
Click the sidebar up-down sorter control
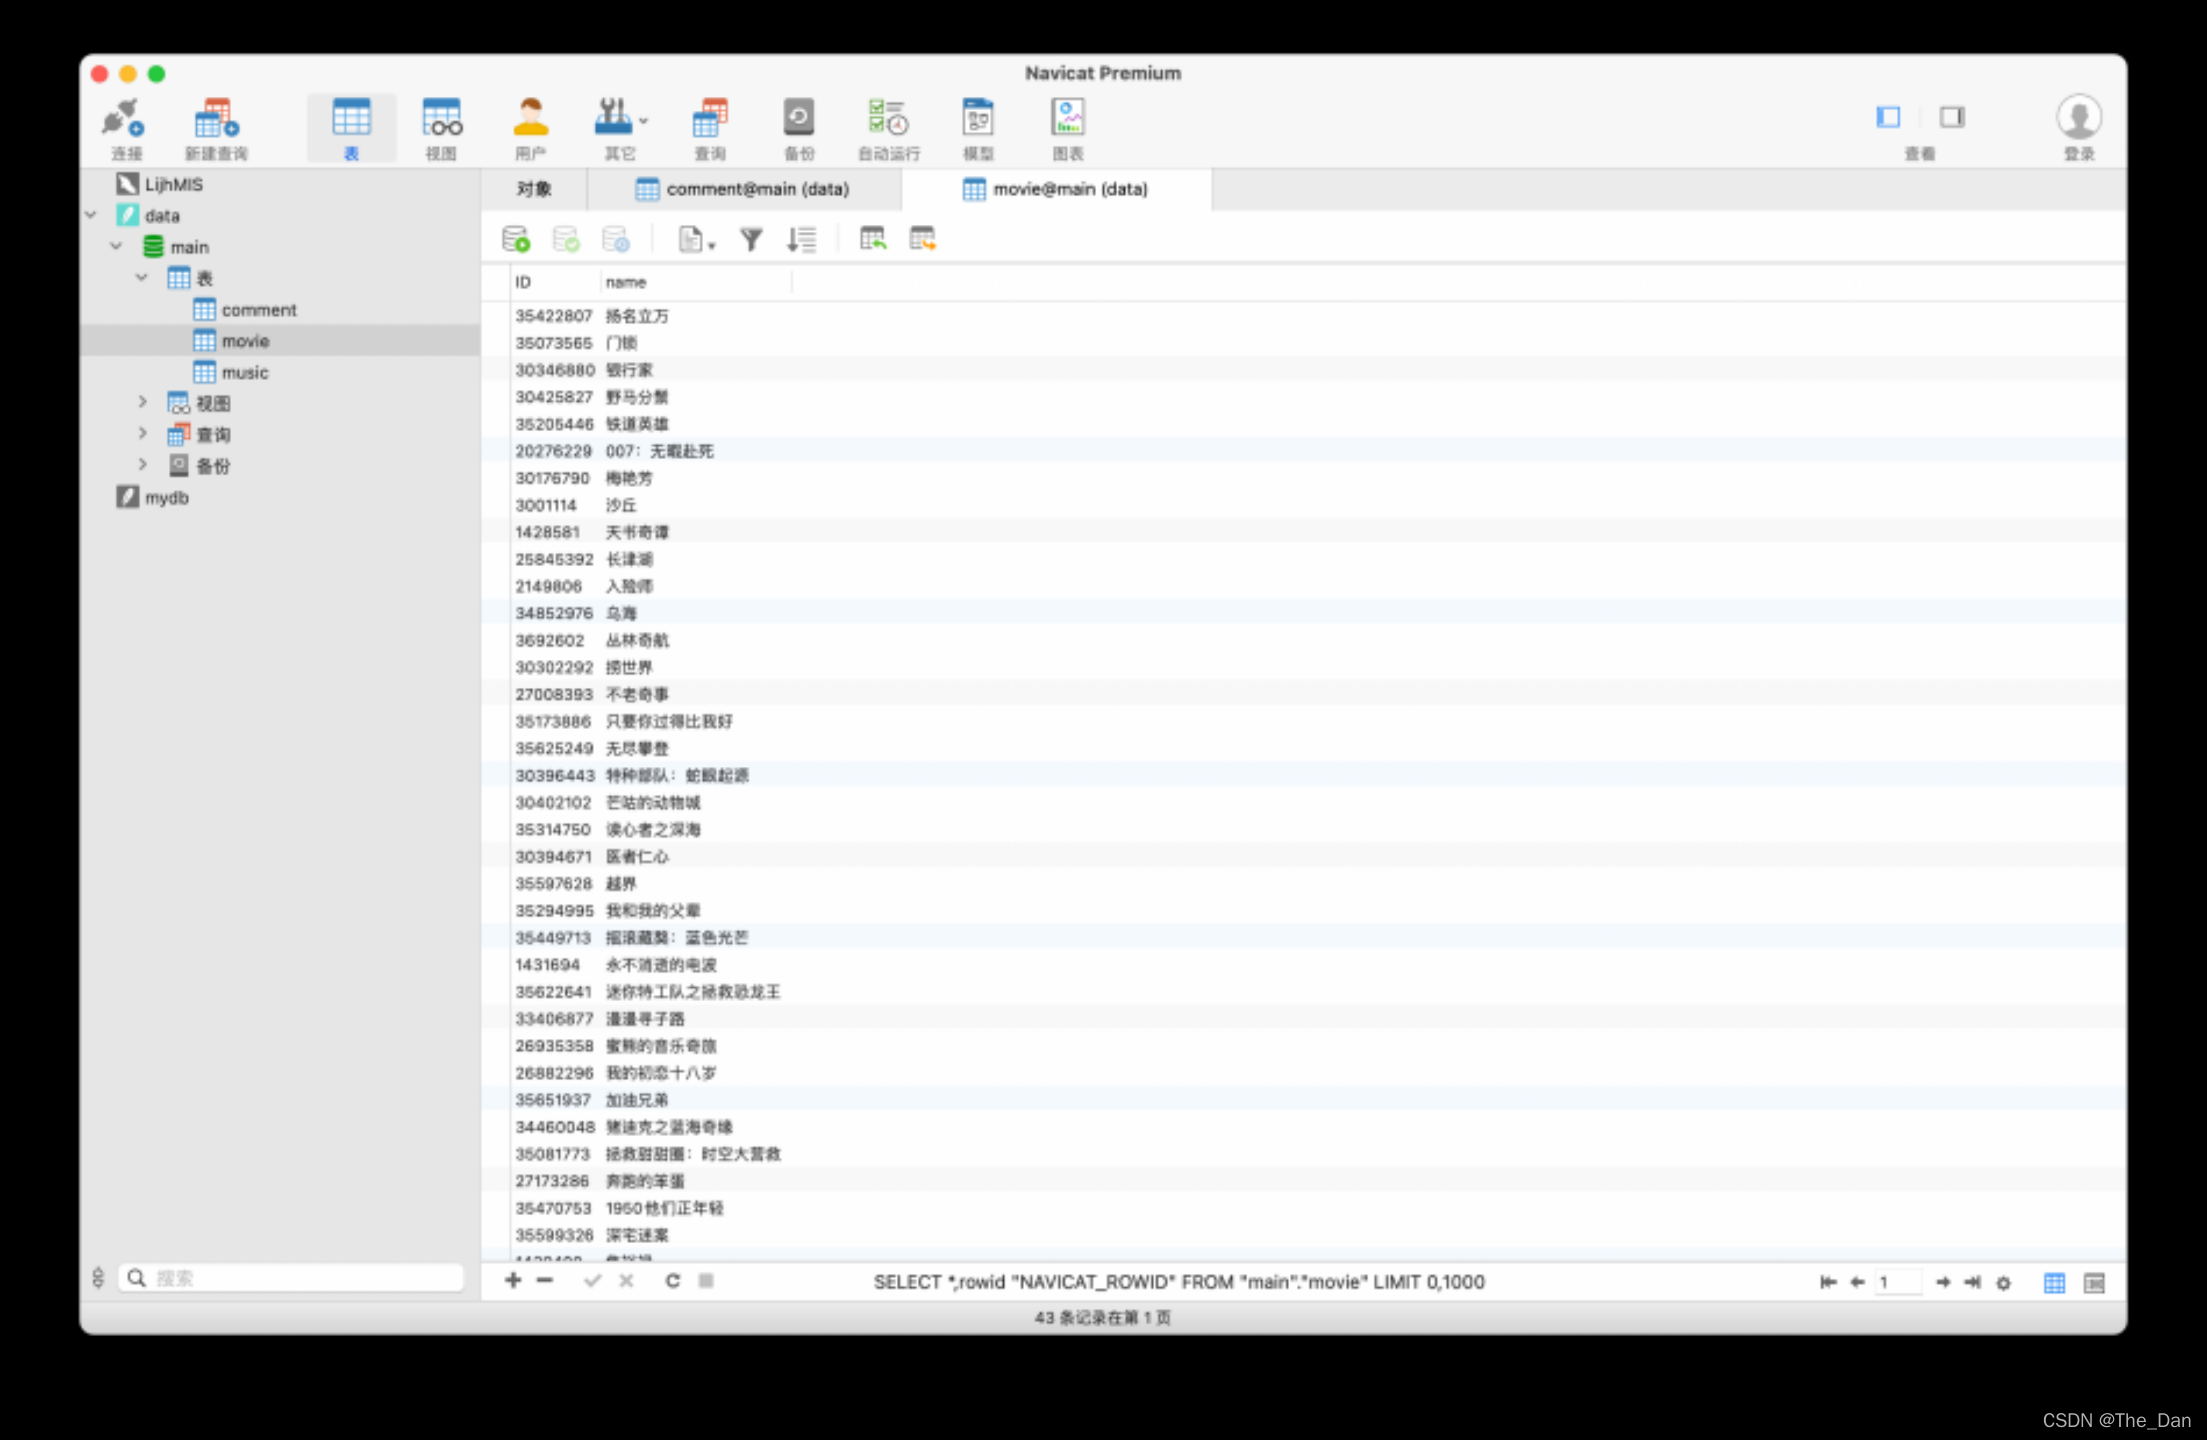click(98, 1278)
